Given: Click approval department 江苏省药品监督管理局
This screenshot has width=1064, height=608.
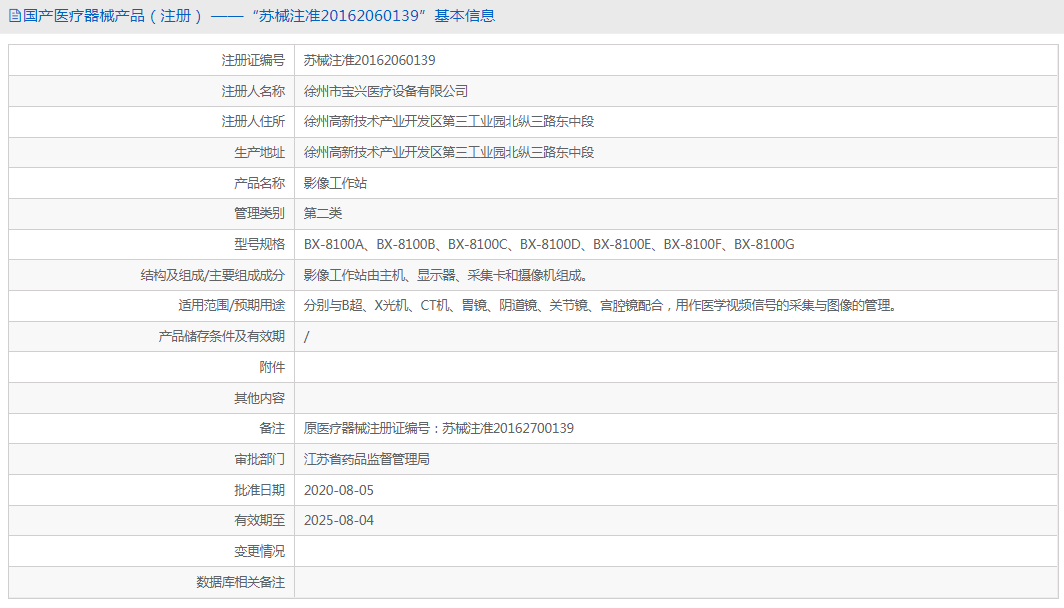Looking at the screenshot, I should click(366, 459).
